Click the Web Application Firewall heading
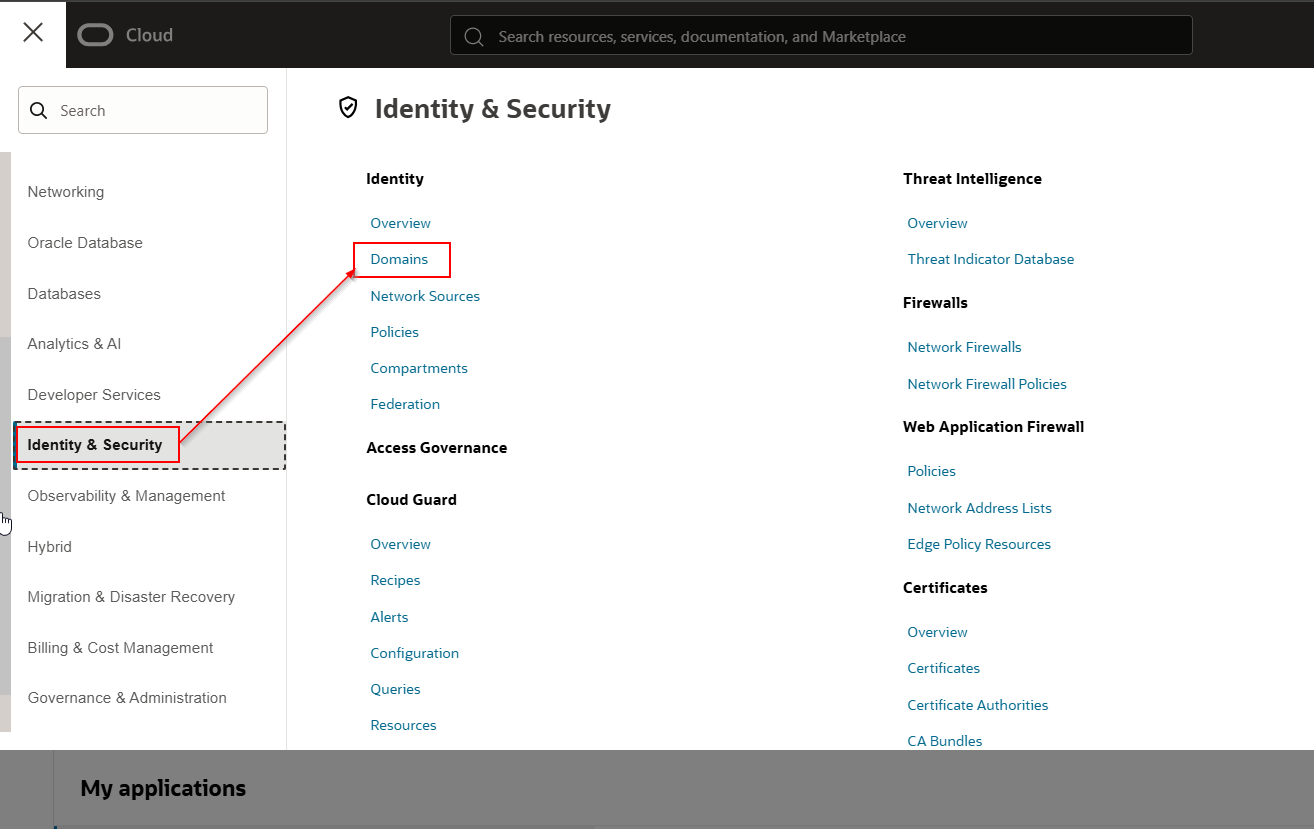1314x829 pixels. (993, 427)
